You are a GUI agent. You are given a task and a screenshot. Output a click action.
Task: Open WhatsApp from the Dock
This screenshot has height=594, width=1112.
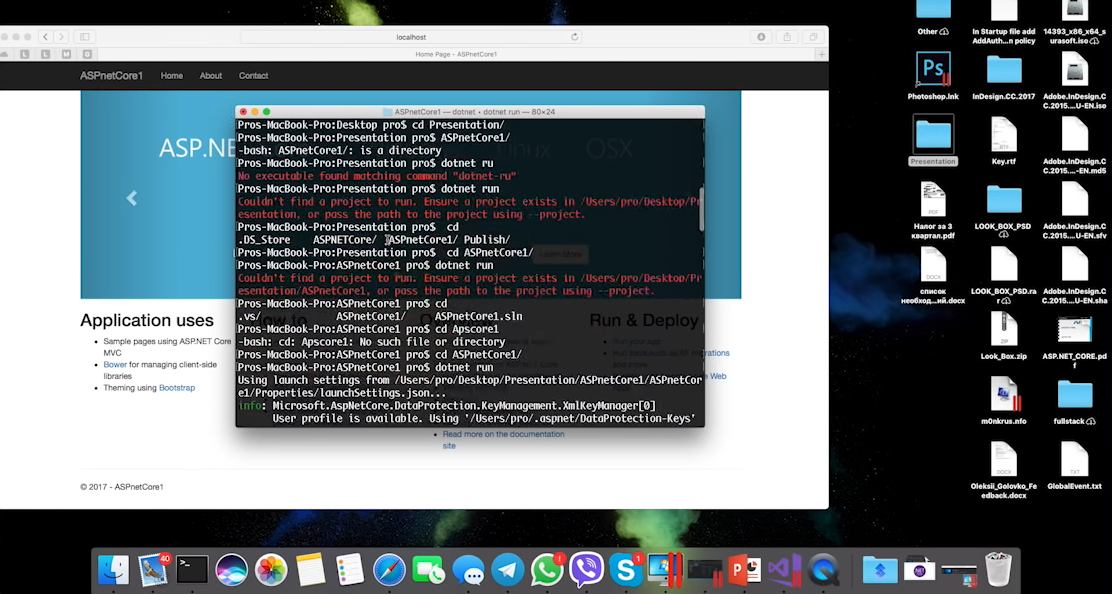click(x=547, y=569)
